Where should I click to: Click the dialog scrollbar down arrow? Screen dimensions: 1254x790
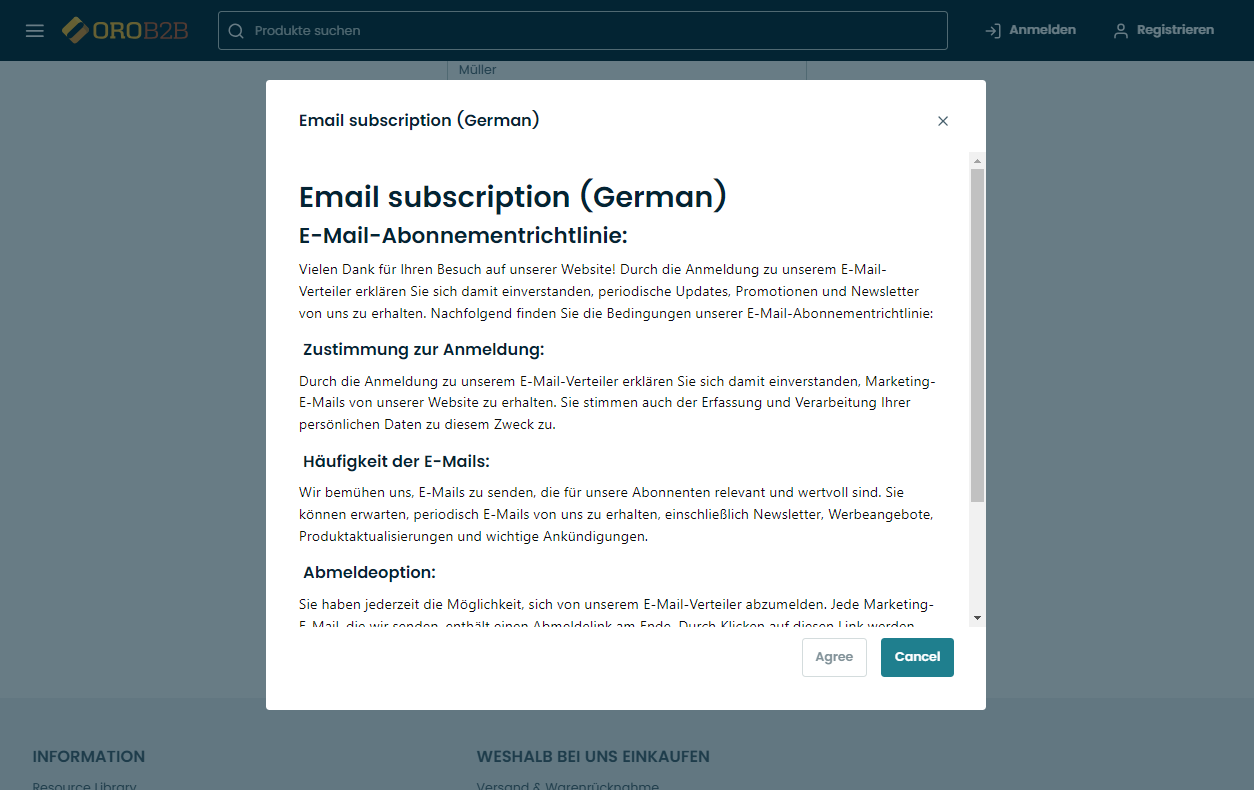pos(977,618)
